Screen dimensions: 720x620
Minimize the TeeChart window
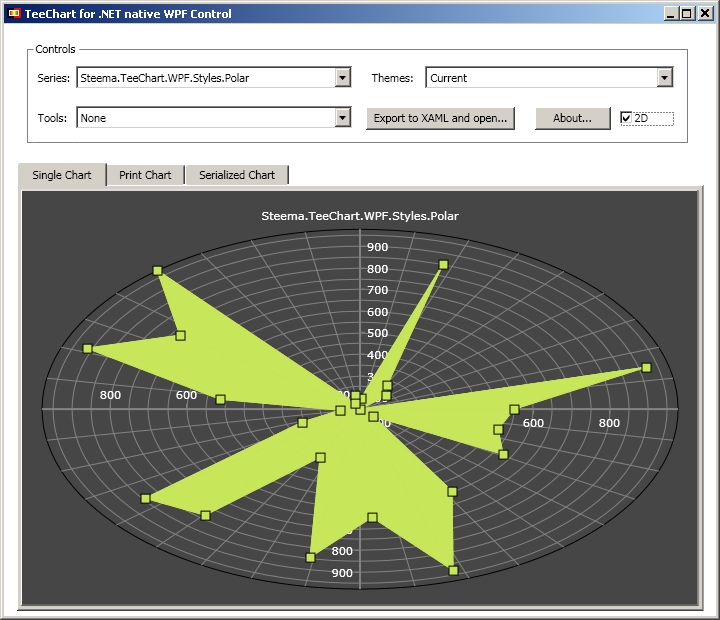coord(671,14)
